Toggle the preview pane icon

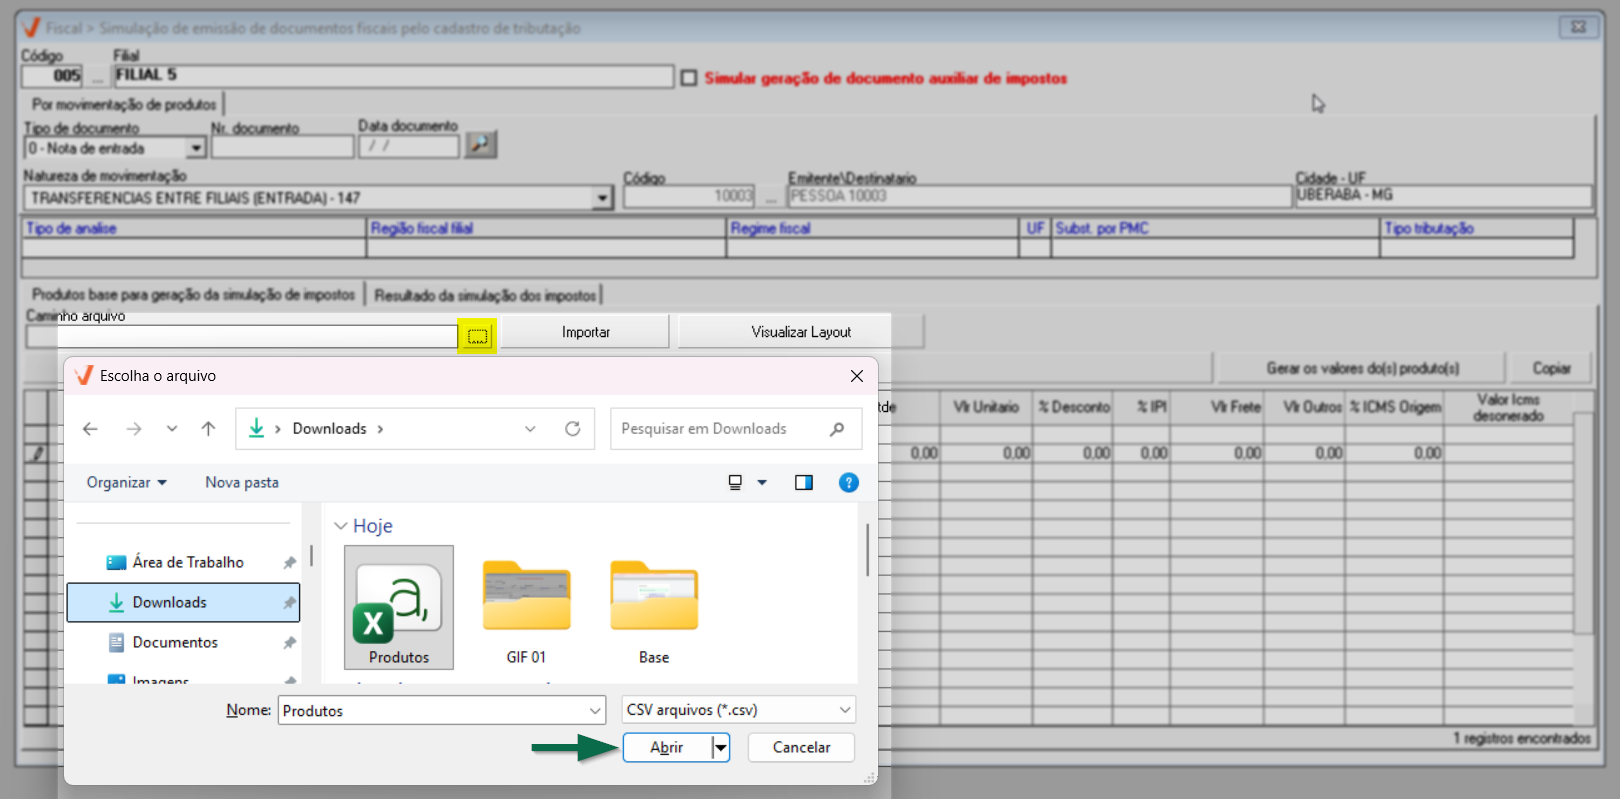(803, 483)
